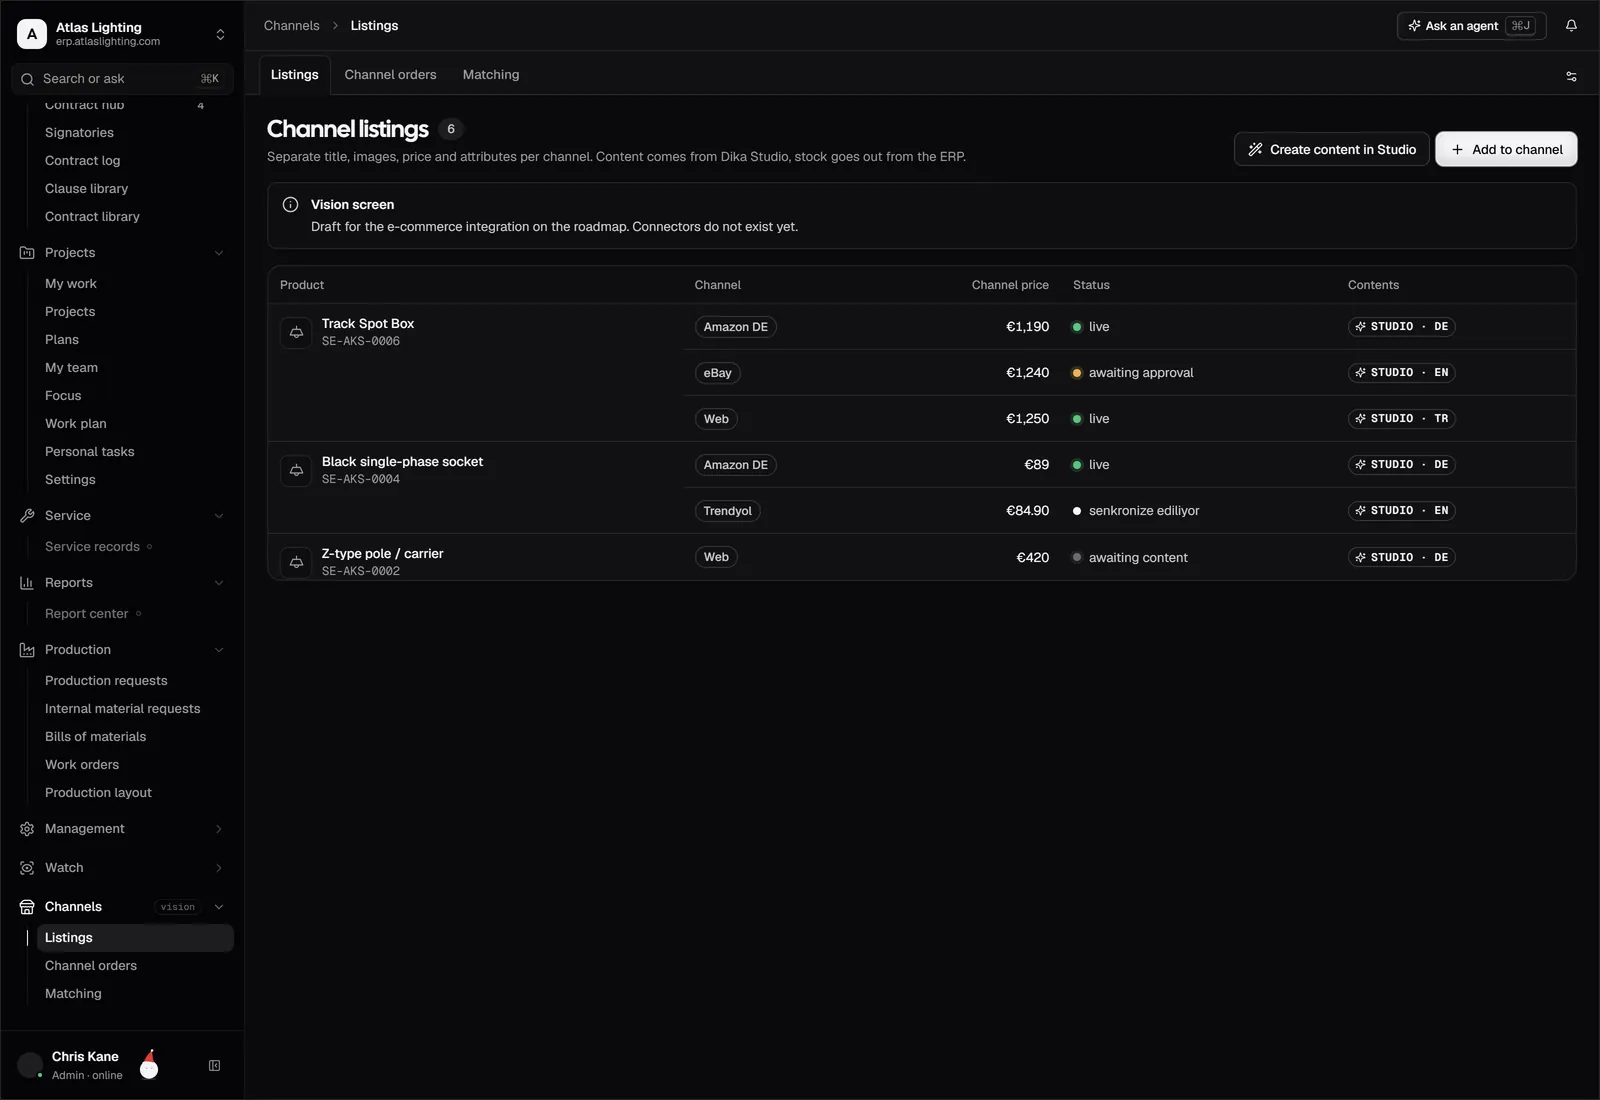Click the Z-type pole / carrier product icon
This screenshot has width=1600, height=1100.
click(296, 562)
